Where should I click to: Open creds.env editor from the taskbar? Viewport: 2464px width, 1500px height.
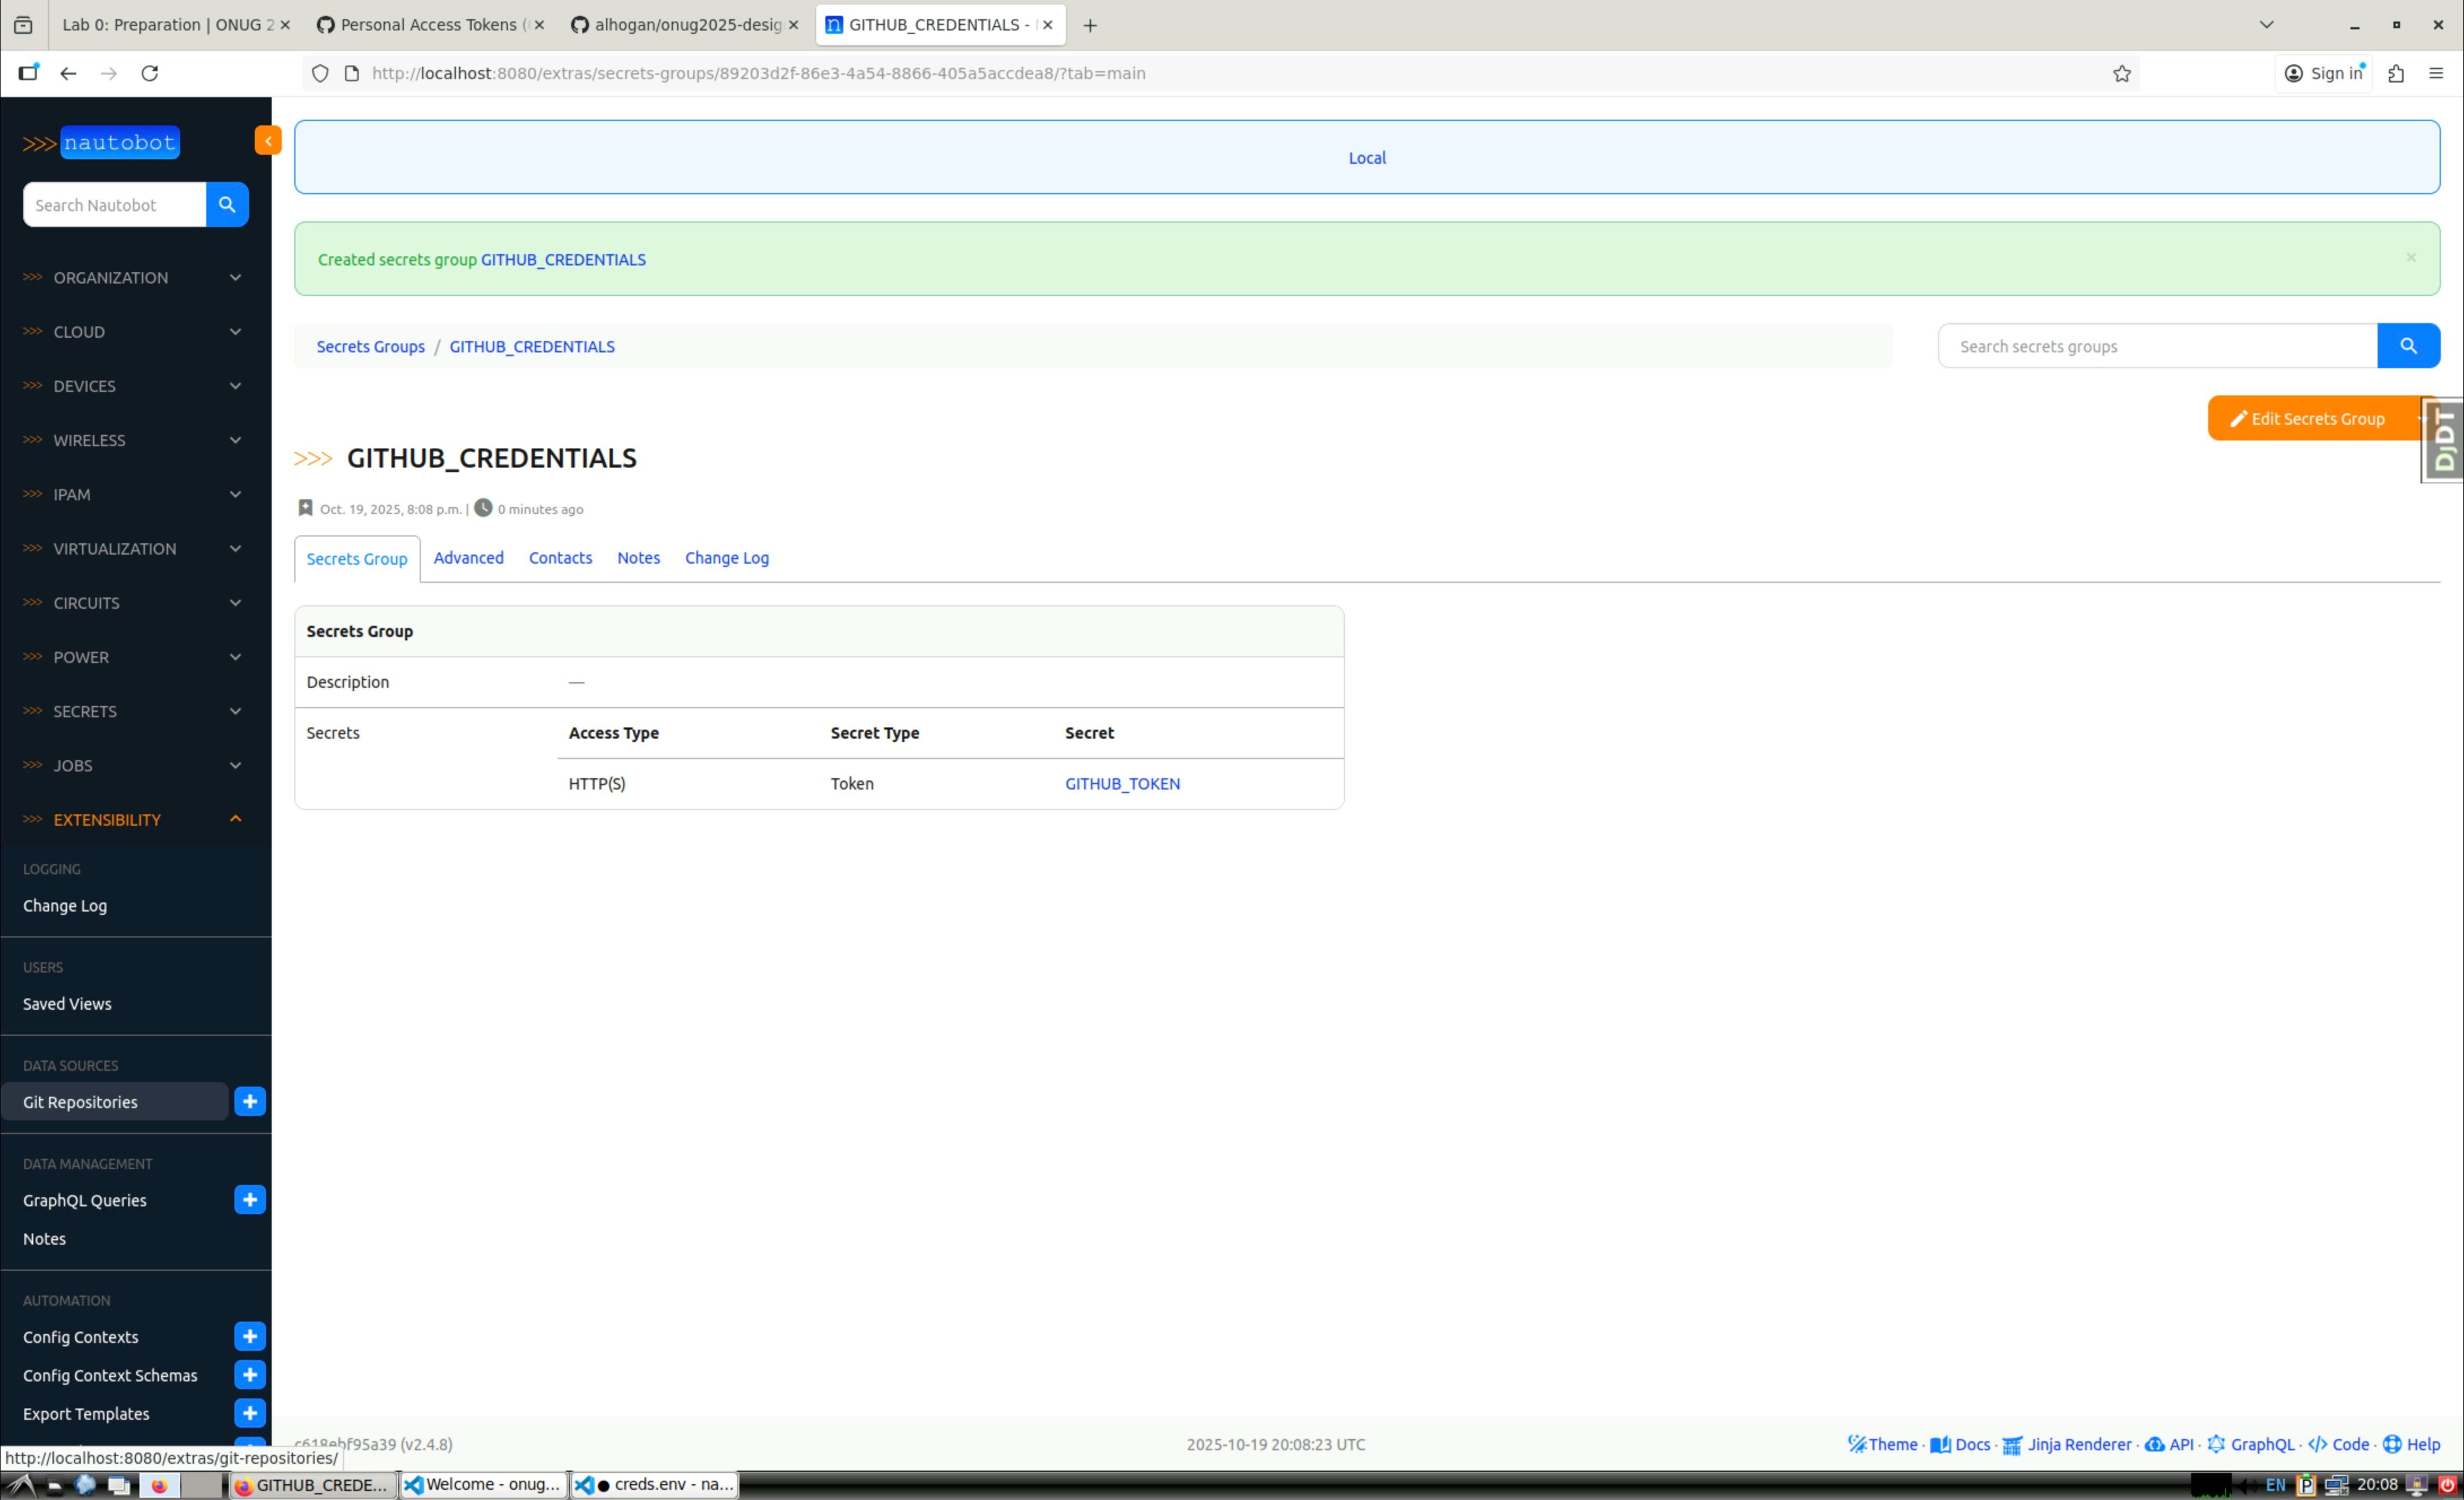click(x=655, y=1485)
